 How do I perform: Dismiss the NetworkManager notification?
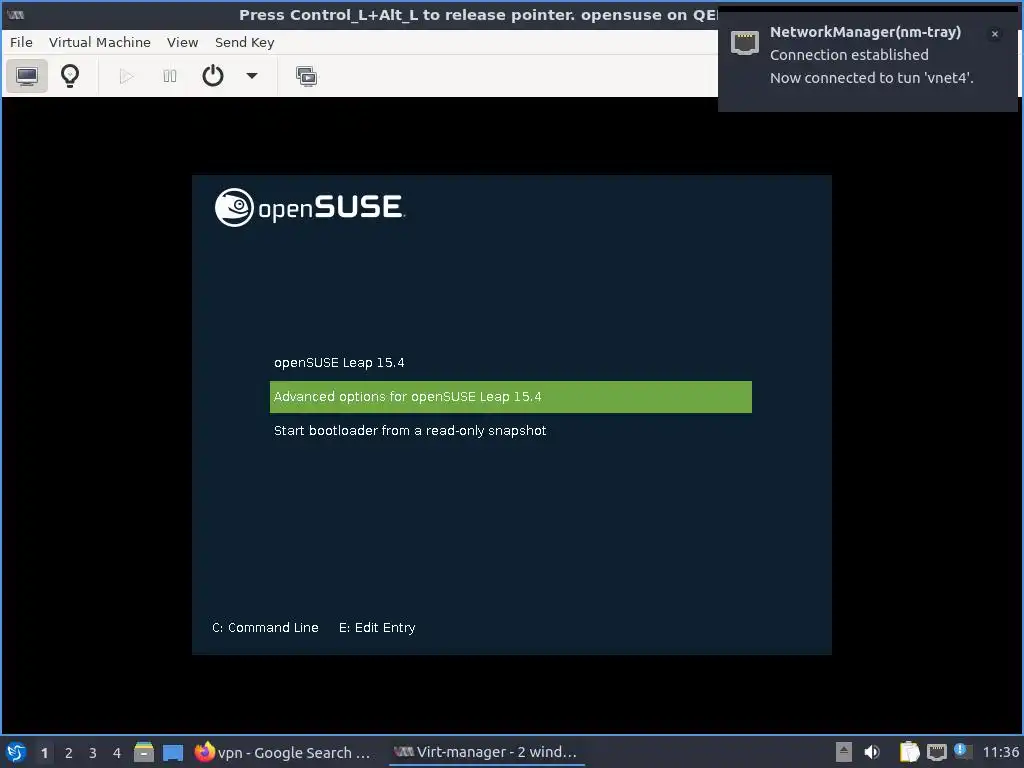click(995, 34)
